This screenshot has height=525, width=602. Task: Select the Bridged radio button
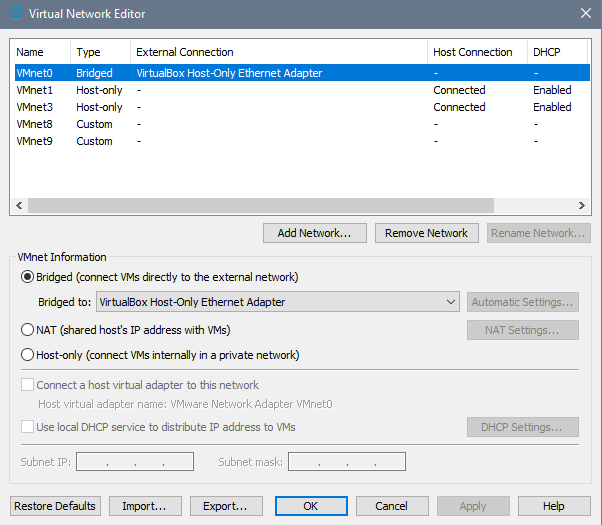click(27, 277)
